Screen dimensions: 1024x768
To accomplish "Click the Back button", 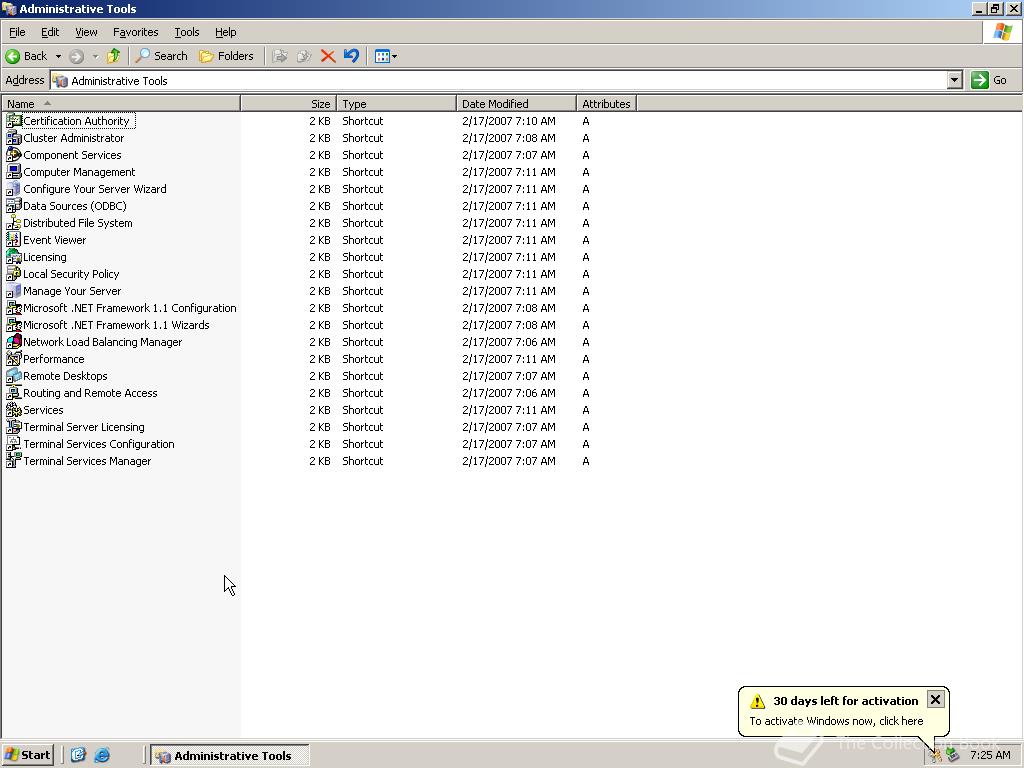I will point(27,56).
